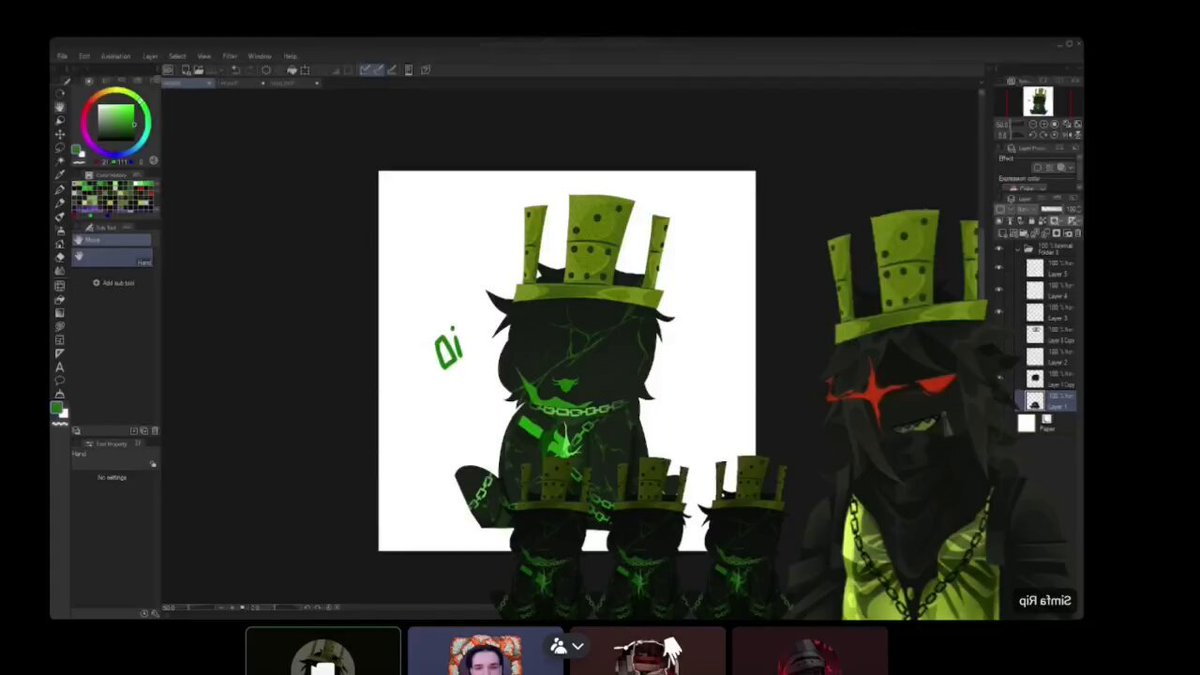Open the first canvas document tab dropdown
Screen dimensions: 1200x675
pyautogui.click(x=210, y=83)
